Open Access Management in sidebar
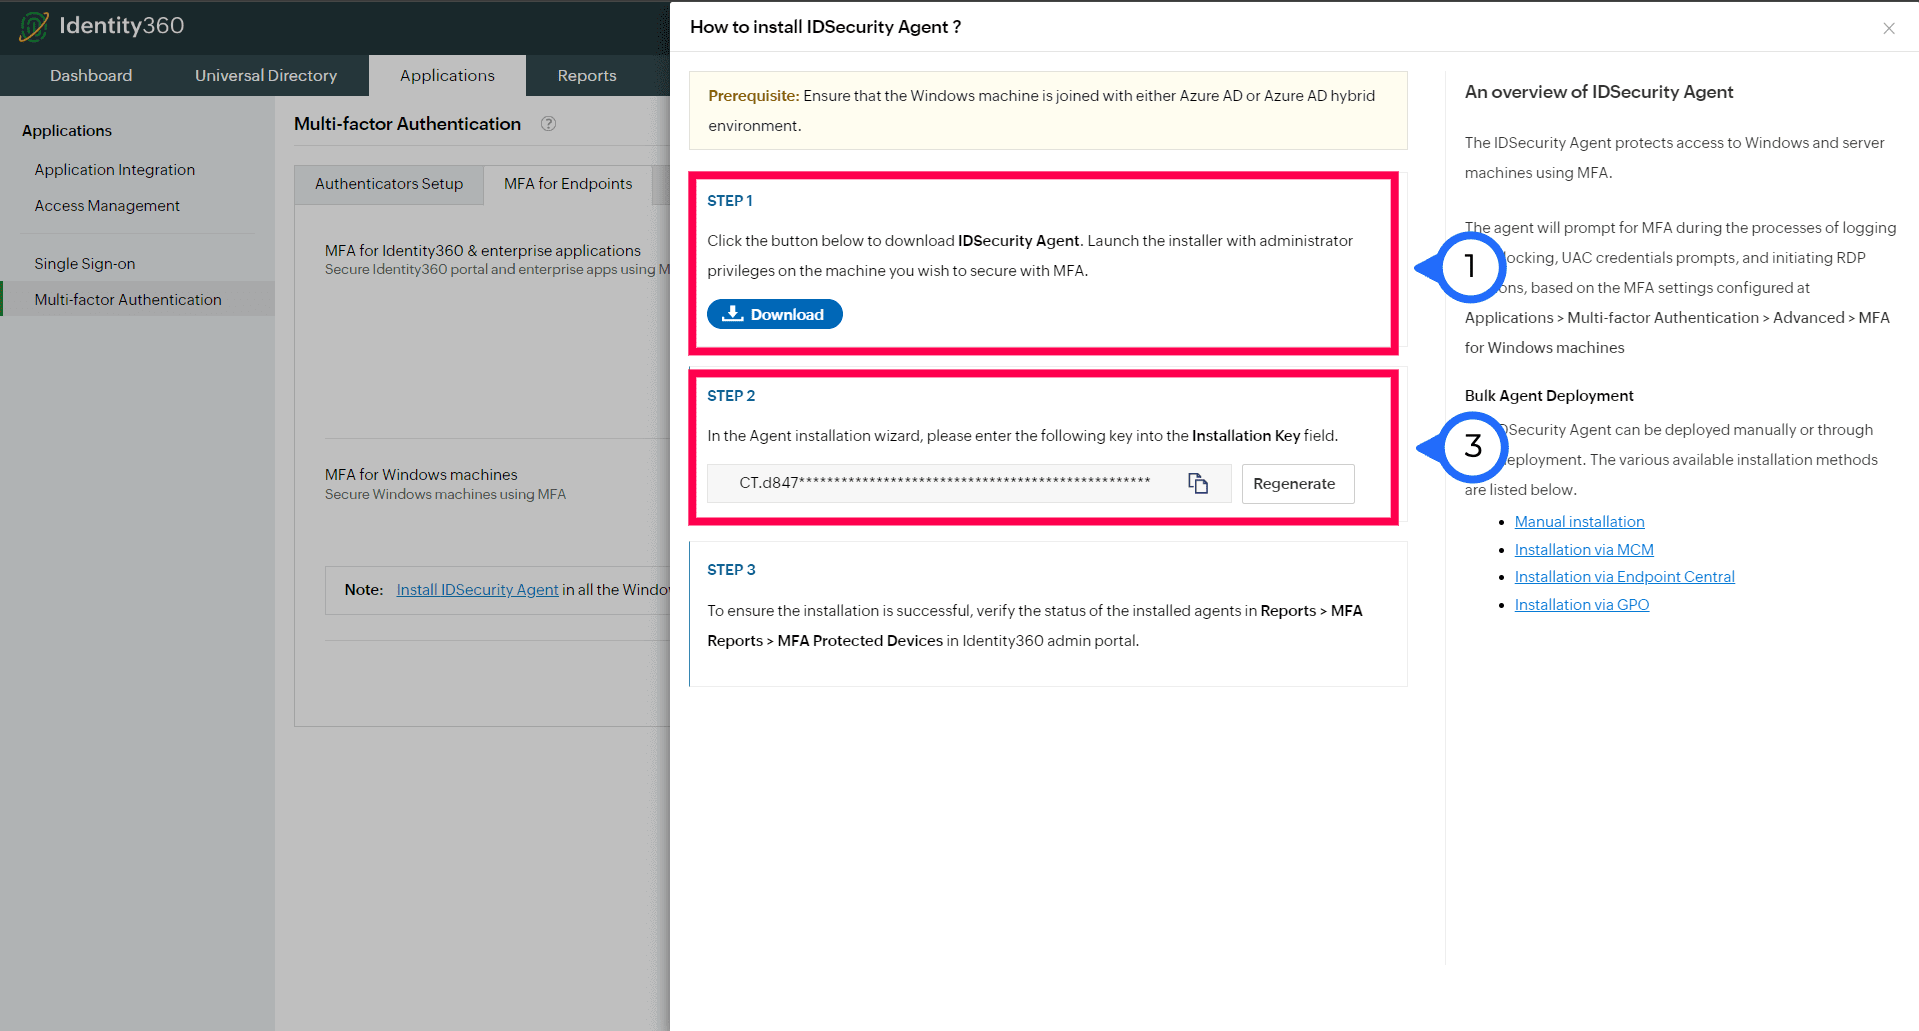 107,206
